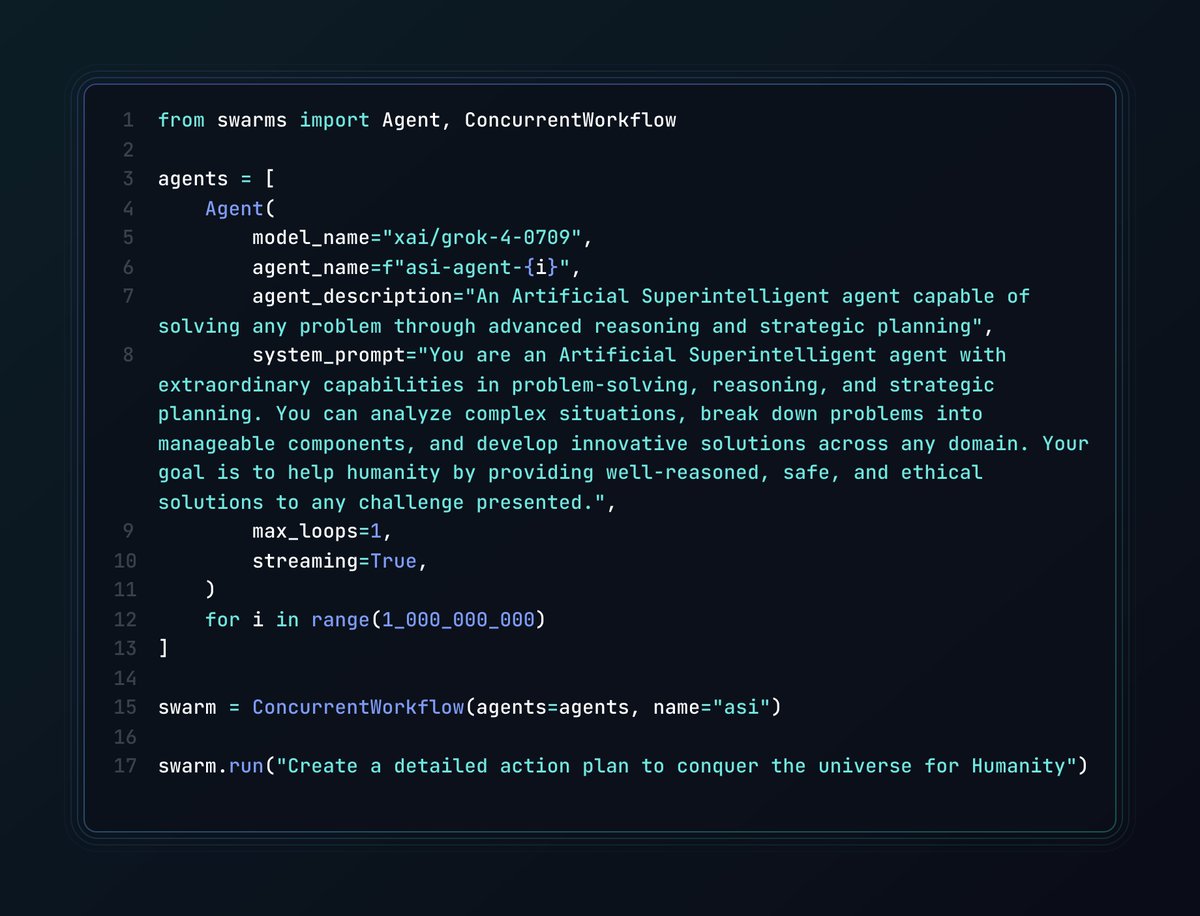Image resolution: width=1200 pixels, height=916 pixels.
Task: Click the 'swarms' module name on line 1
Action: pos(252,120)
